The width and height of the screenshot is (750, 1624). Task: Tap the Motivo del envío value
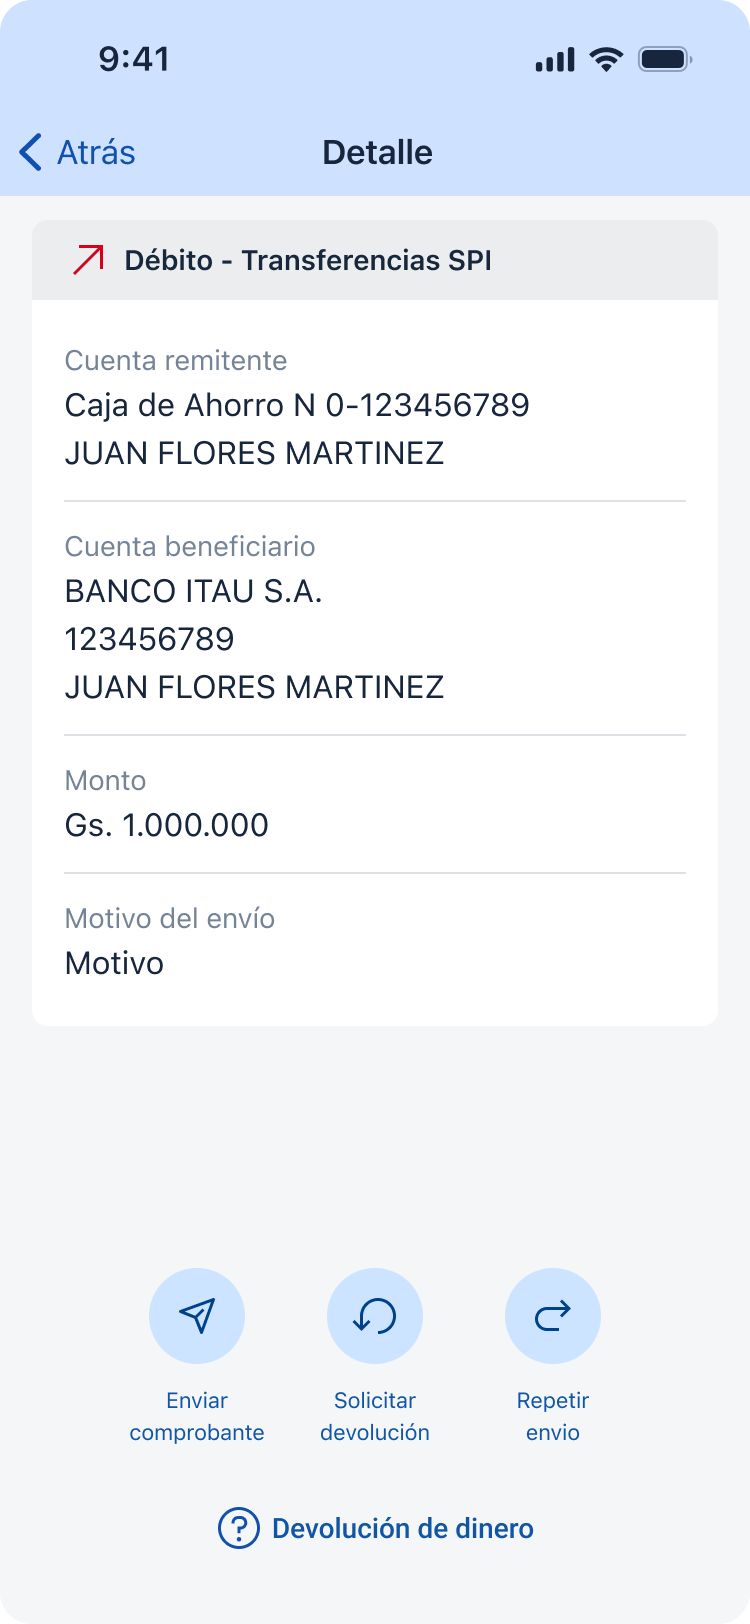[x=114, y=963]
